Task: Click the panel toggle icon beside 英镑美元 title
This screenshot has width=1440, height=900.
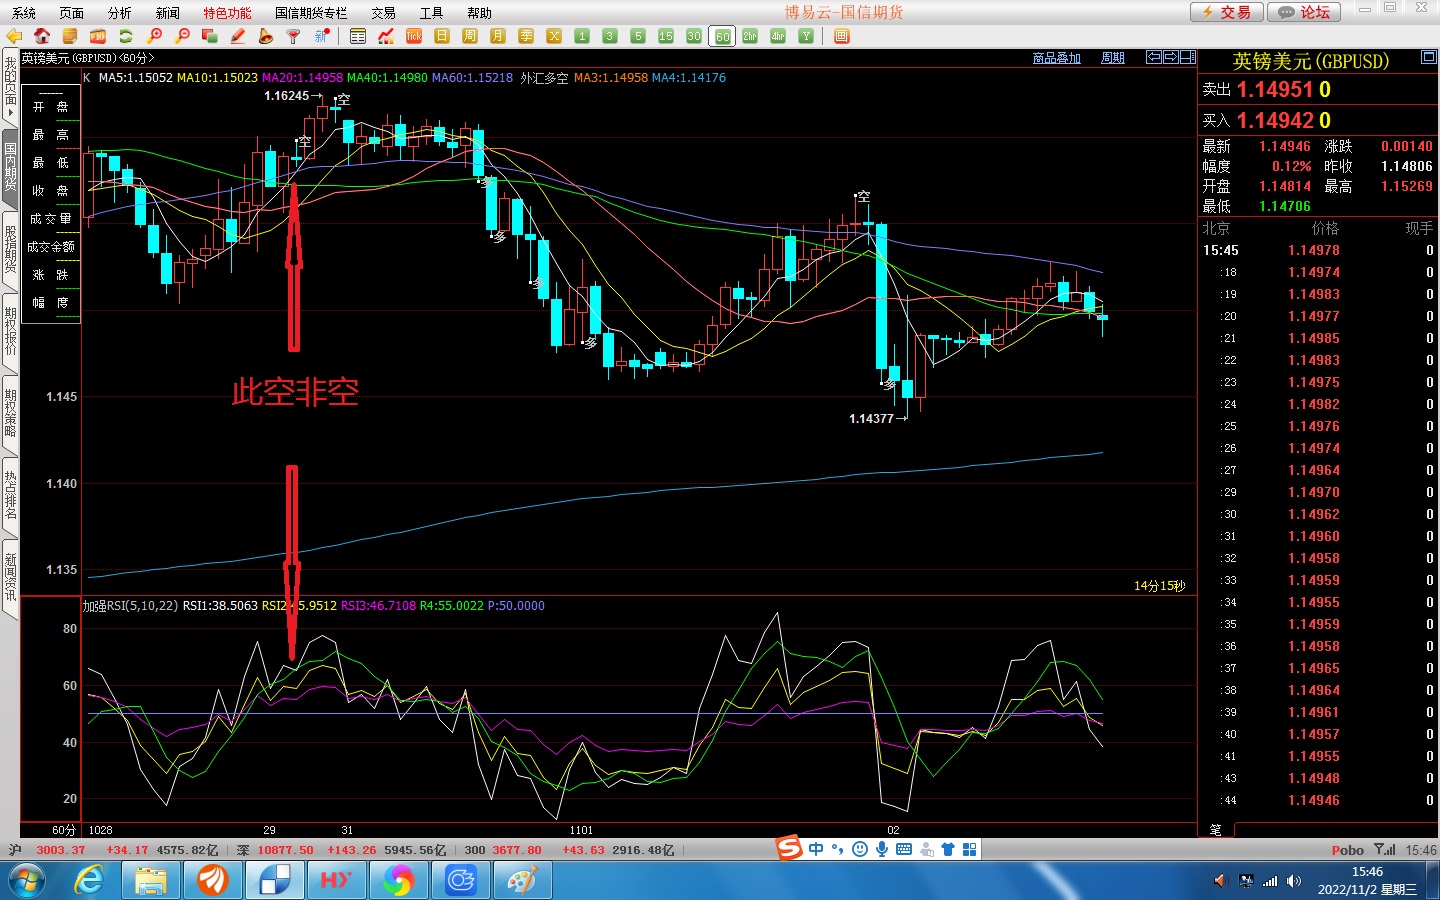Action: (x=1429, y=58)
